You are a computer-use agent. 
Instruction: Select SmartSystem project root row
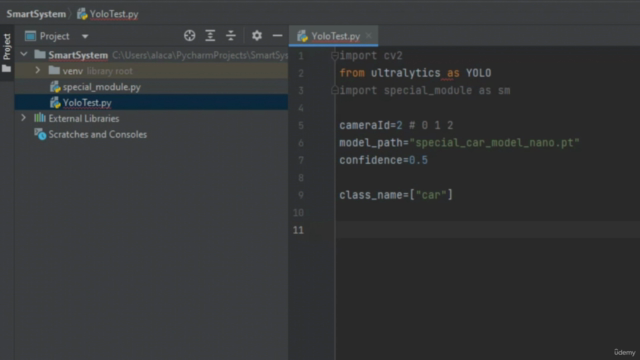[151, 55]
